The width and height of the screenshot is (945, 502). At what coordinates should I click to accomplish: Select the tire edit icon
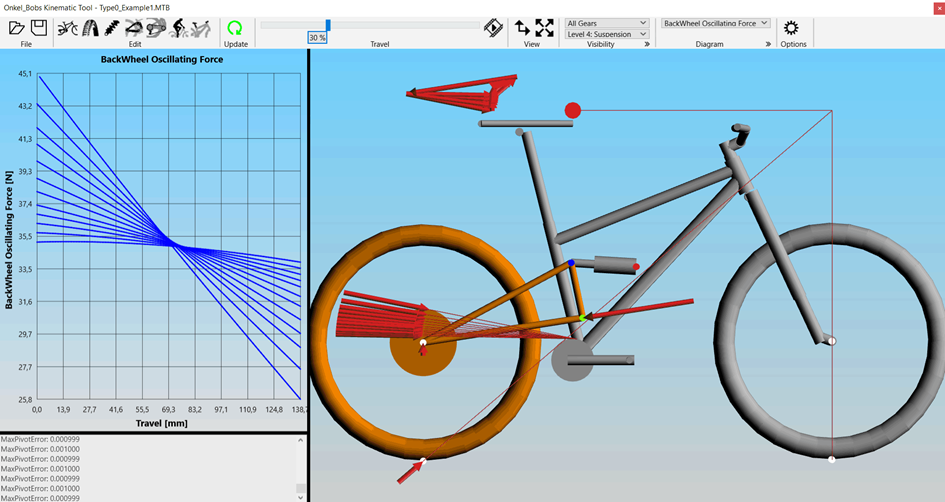pyautogui.click(x=90, y=28)
